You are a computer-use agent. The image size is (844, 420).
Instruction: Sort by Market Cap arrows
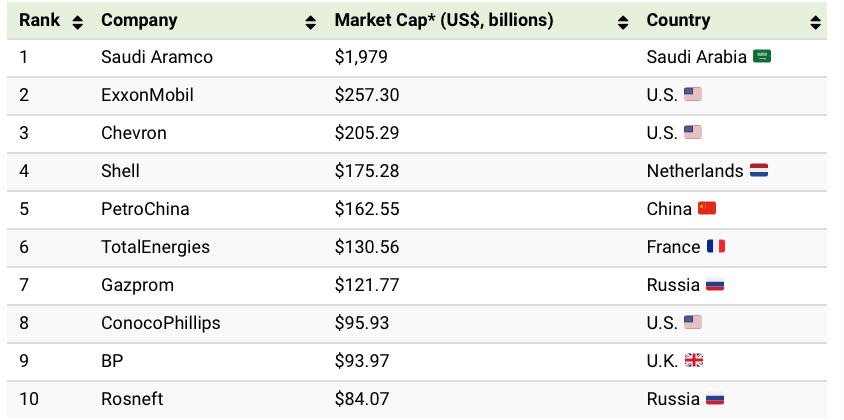pyautogui.click(x=624, y=21)
